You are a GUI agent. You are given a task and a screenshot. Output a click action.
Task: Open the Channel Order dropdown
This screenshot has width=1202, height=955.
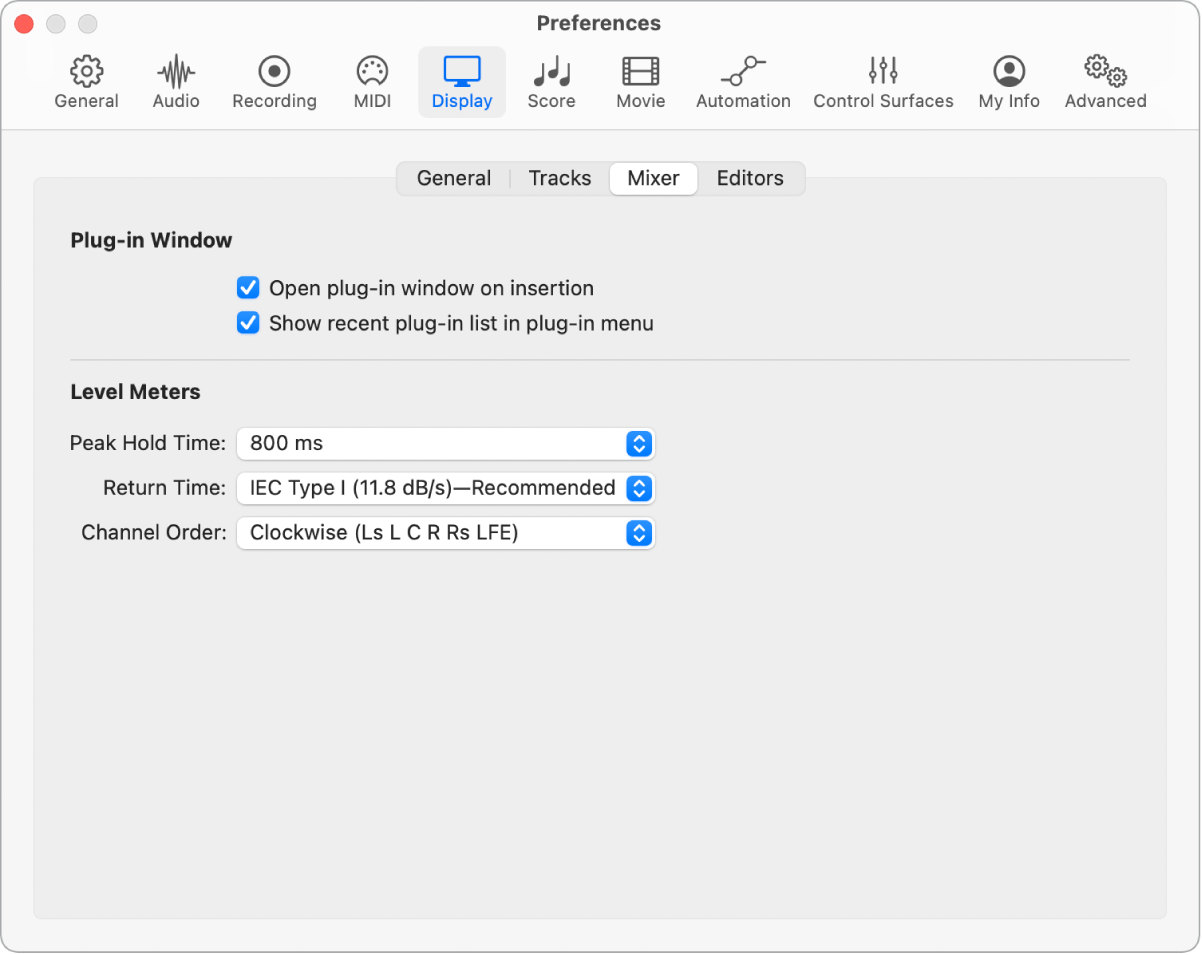coord(445,533)
